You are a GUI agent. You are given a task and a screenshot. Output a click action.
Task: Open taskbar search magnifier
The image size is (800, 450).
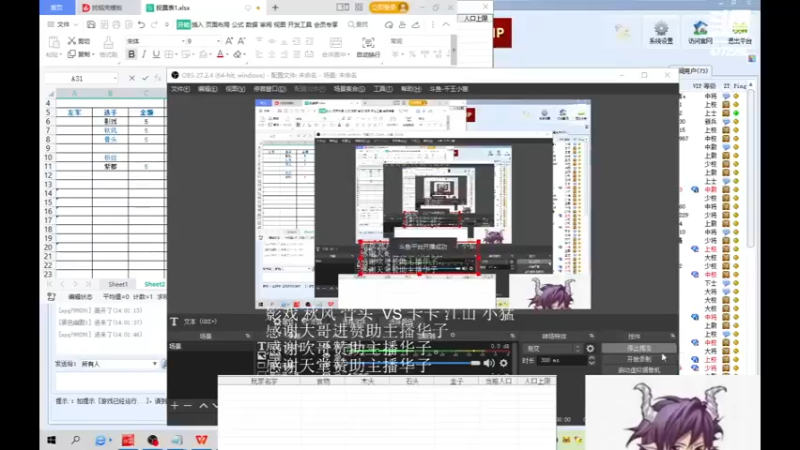(76, 440)
